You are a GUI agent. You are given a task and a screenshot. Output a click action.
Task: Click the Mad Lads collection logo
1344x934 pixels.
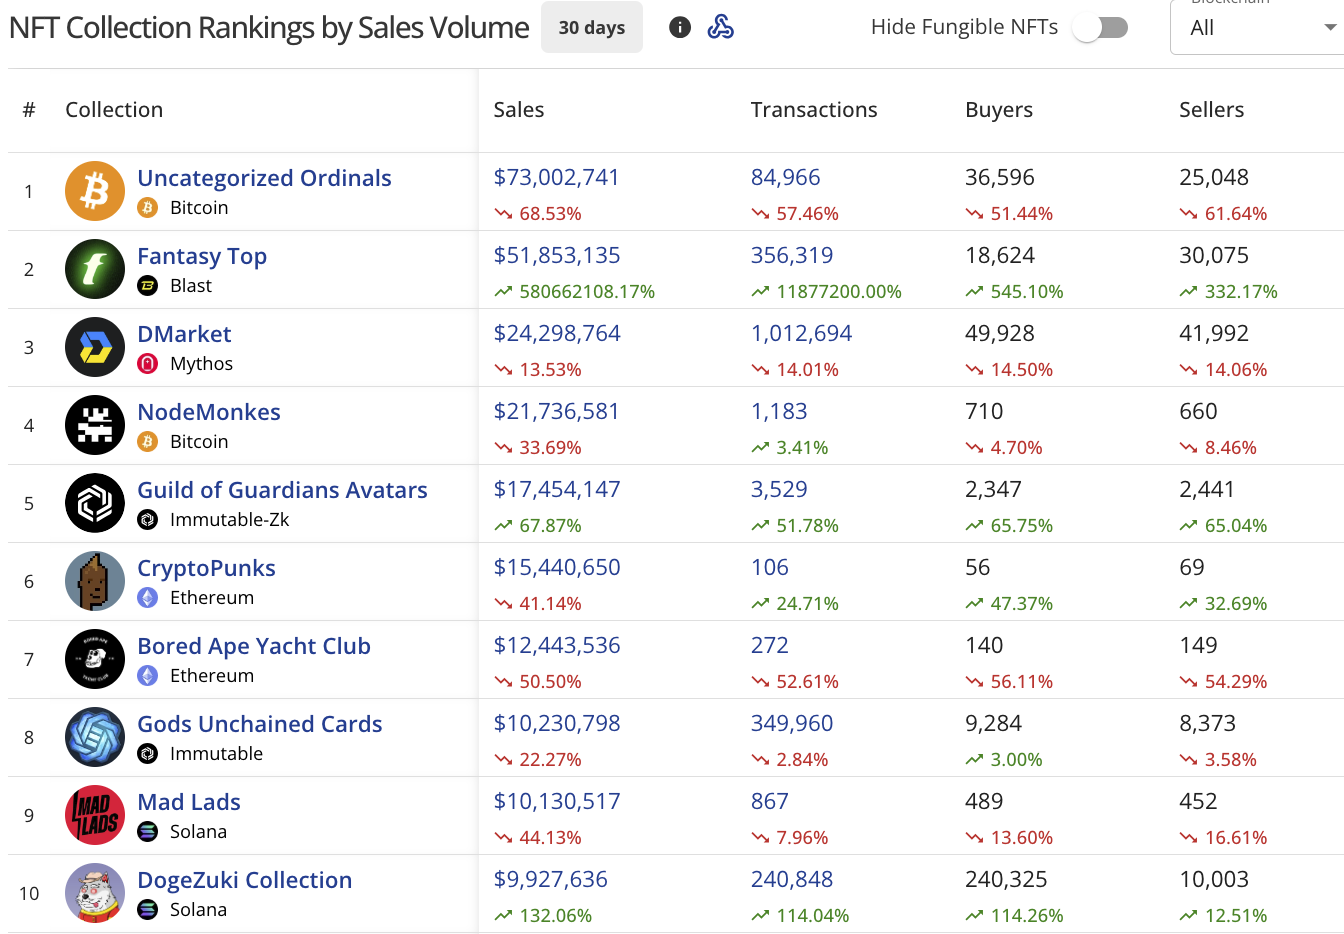pos(95,815)
